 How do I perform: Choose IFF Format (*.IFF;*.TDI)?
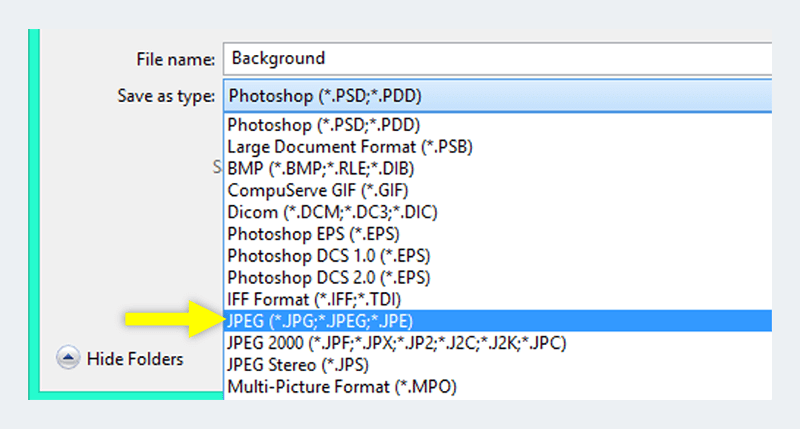pyautogui.click(x=497, y=299)
